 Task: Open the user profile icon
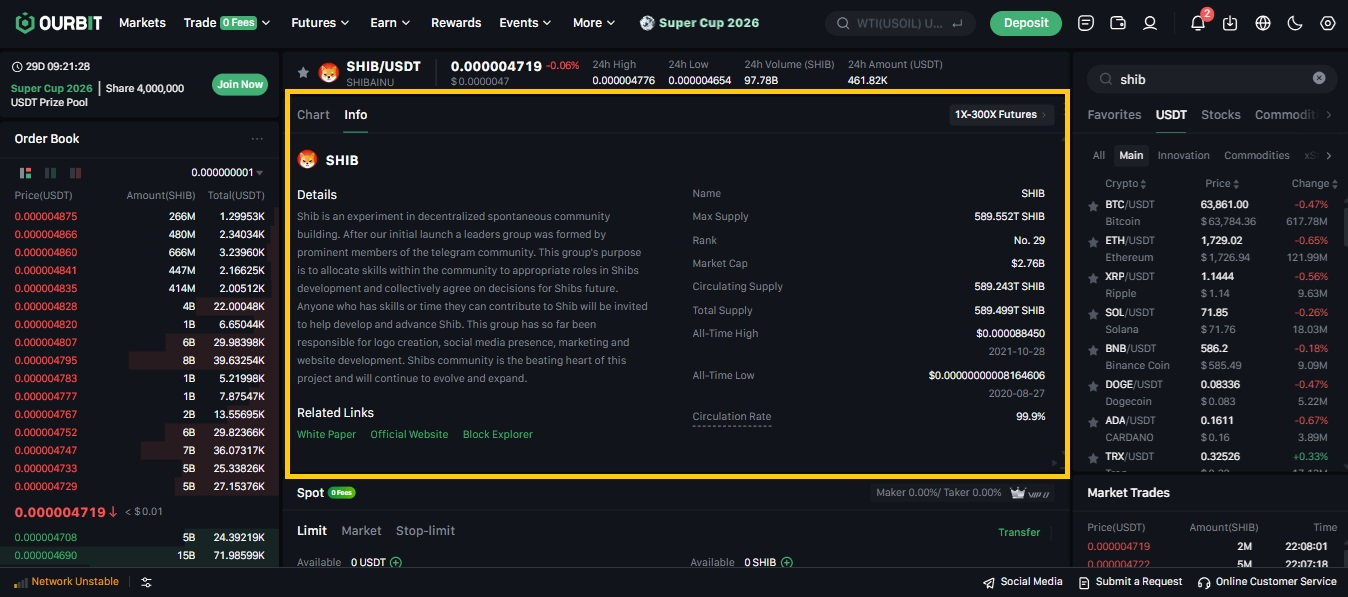(1150, 22)
